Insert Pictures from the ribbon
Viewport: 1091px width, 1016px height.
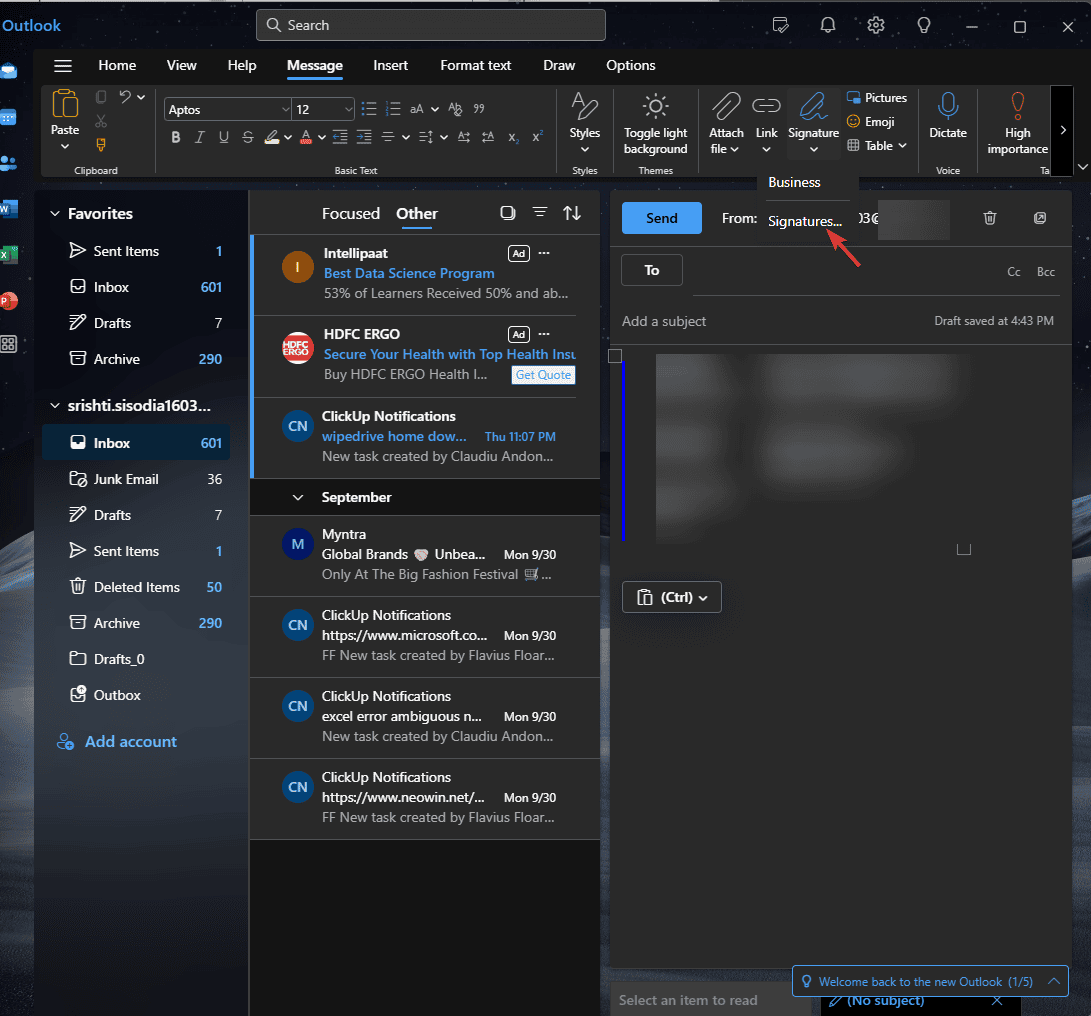click(877, 97)
